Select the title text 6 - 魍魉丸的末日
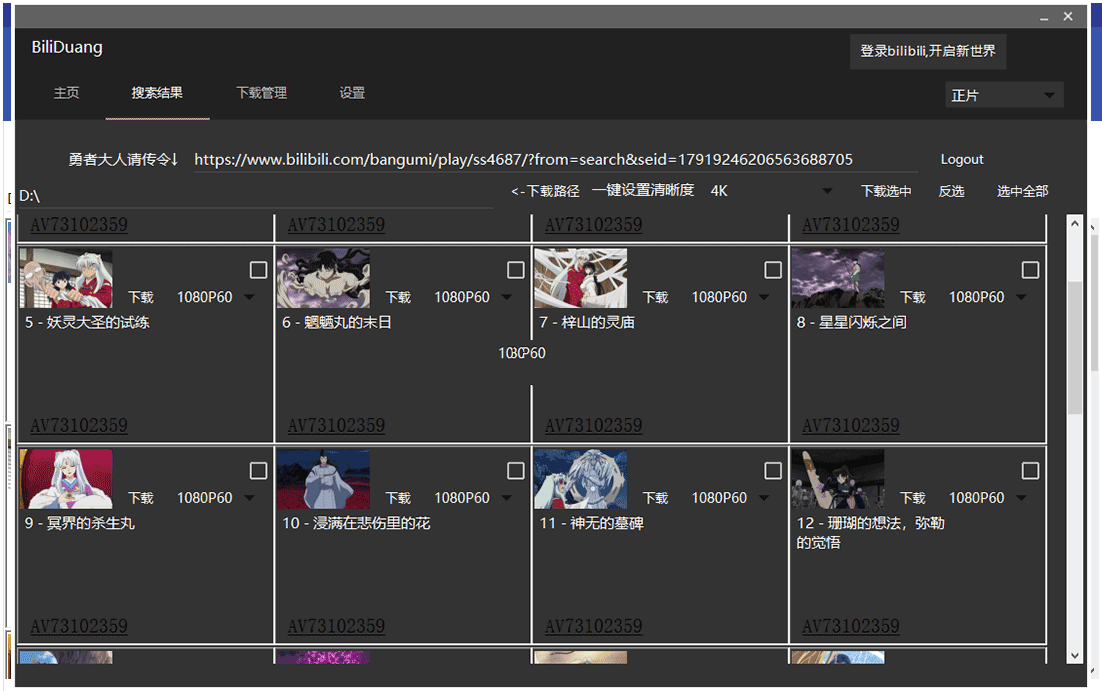This screenshot has height=691, width=1102. coord(337,323)
